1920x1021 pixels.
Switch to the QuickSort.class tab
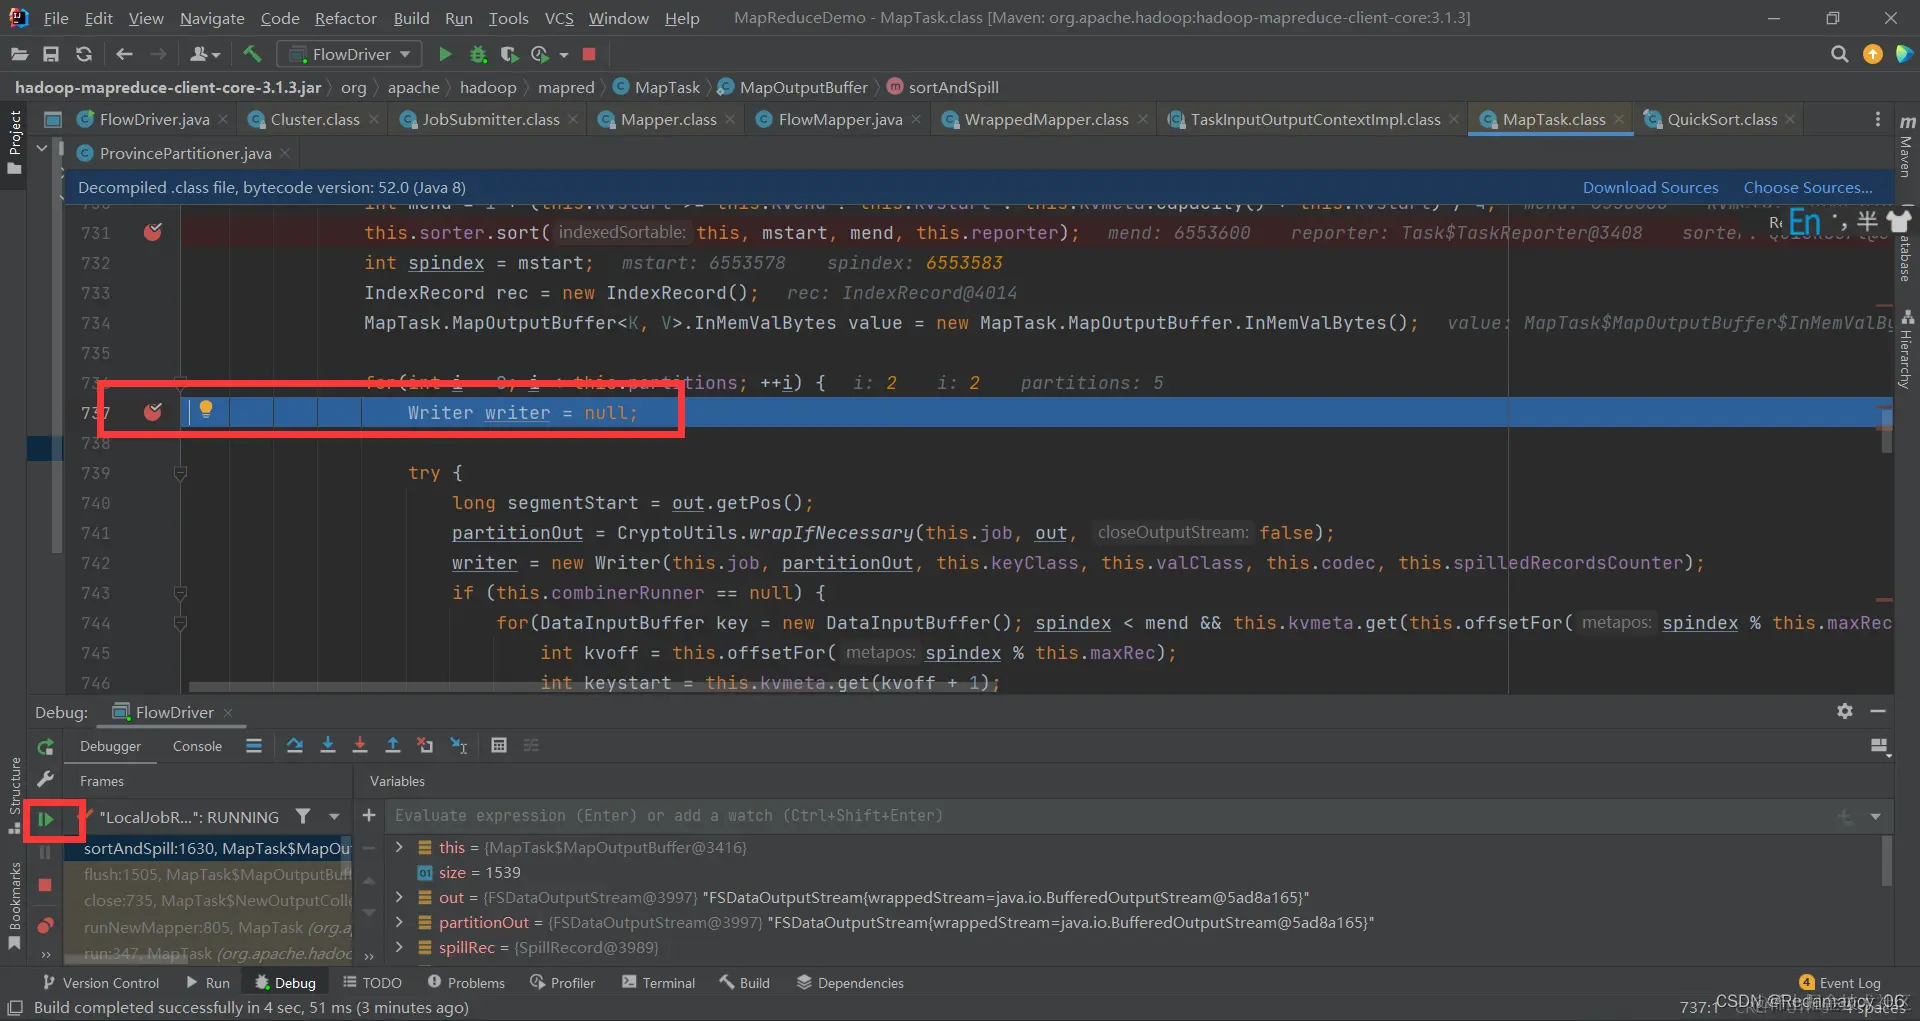[x=1721, y=120]
